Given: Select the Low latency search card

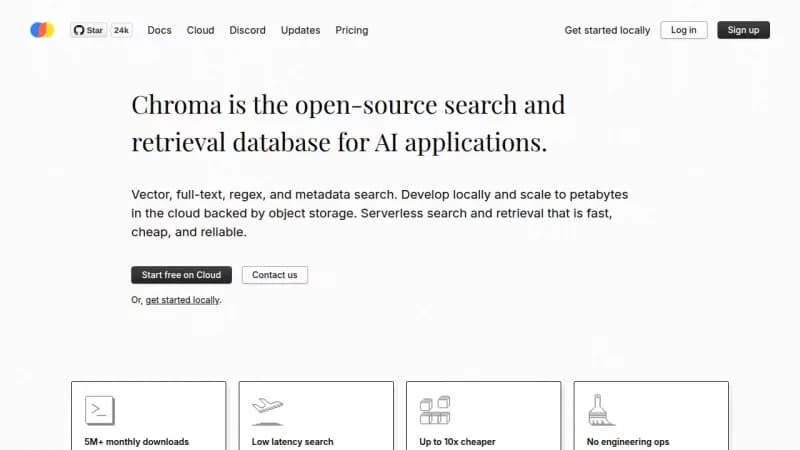Looking at the screenshot, I should (x=316, y=415).
